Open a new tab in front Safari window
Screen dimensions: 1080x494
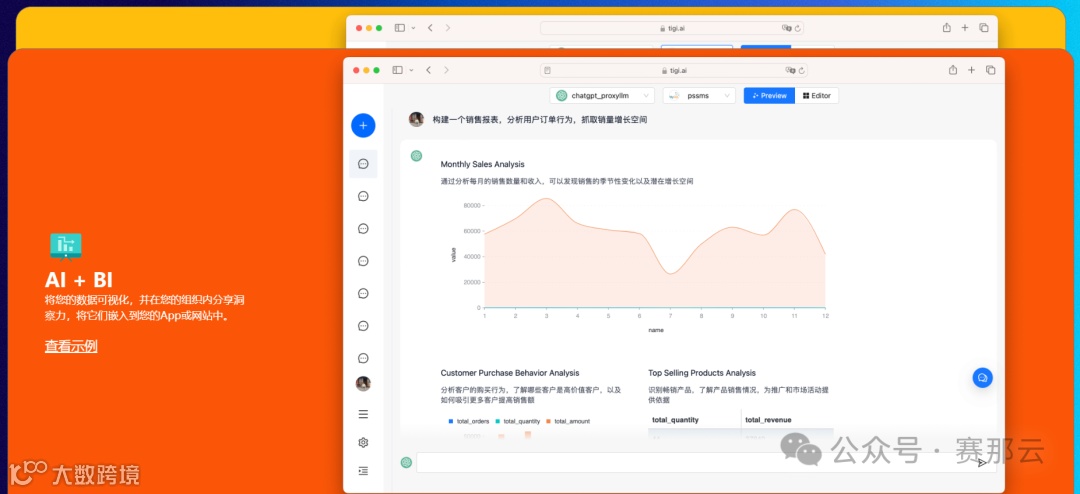coord(971,70)
